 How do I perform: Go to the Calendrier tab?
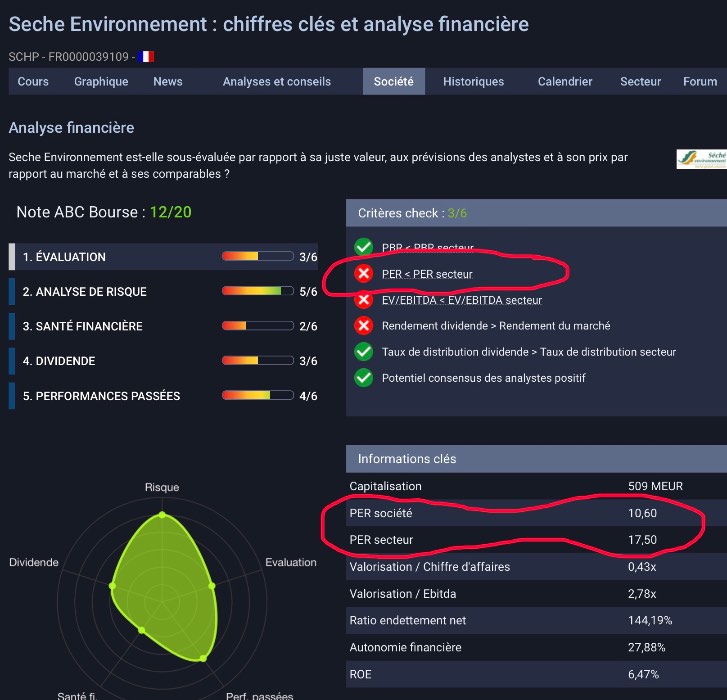[565, 82]
